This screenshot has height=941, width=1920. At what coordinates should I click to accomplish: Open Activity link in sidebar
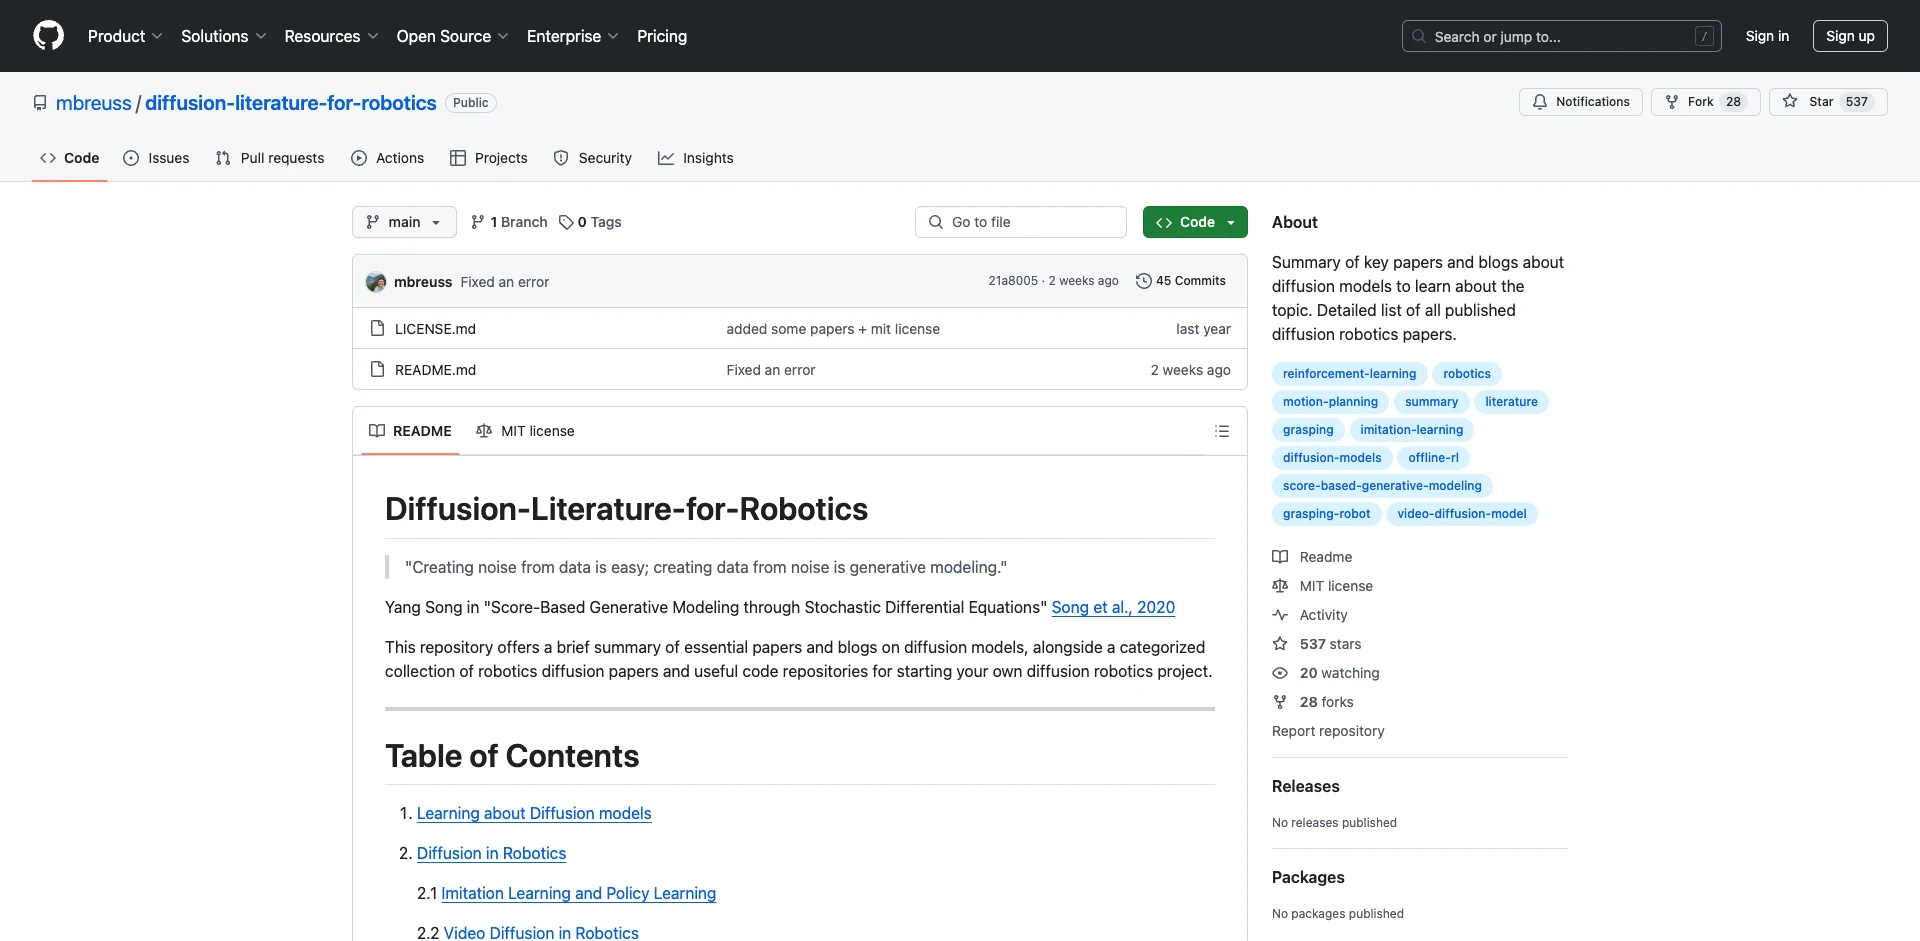tap(1310, 615)
